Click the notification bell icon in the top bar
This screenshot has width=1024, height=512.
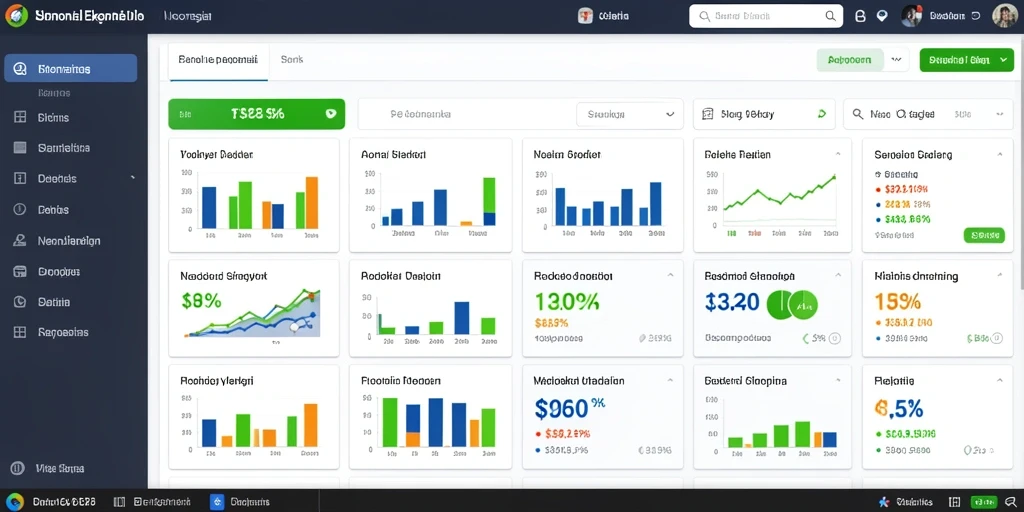click(x=860, y=16)
